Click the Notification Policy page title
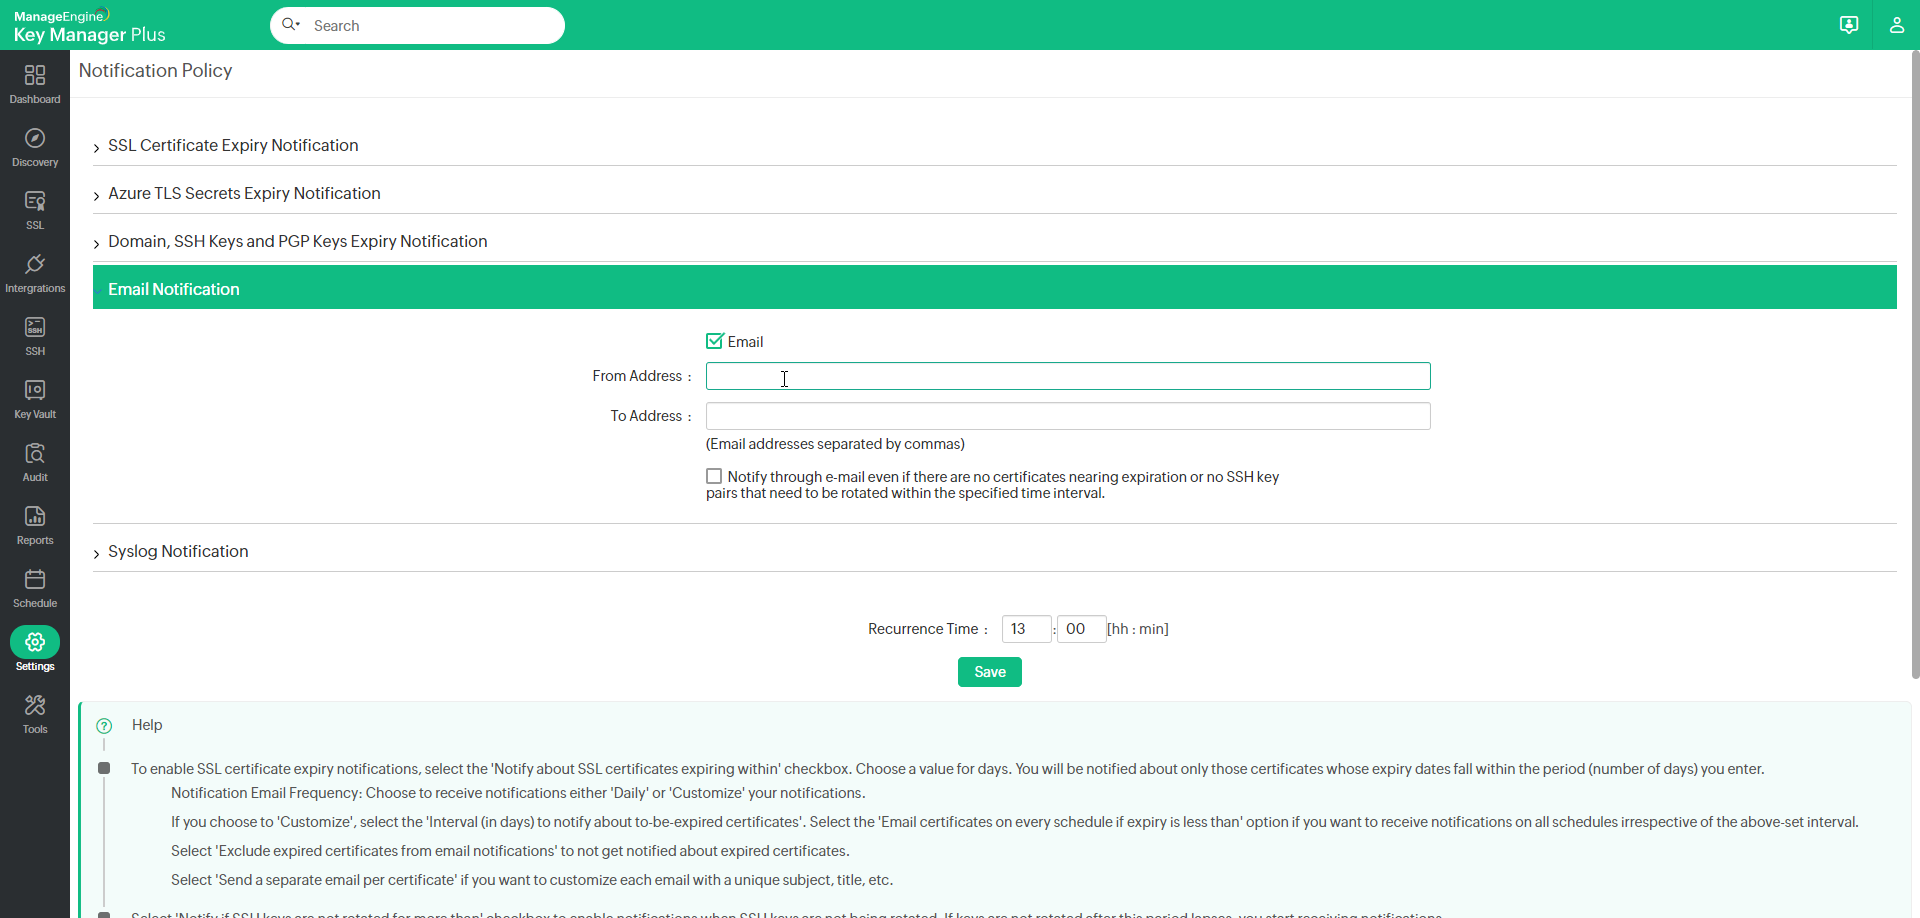The image size is (1920, 918). (x=156, y=71)
